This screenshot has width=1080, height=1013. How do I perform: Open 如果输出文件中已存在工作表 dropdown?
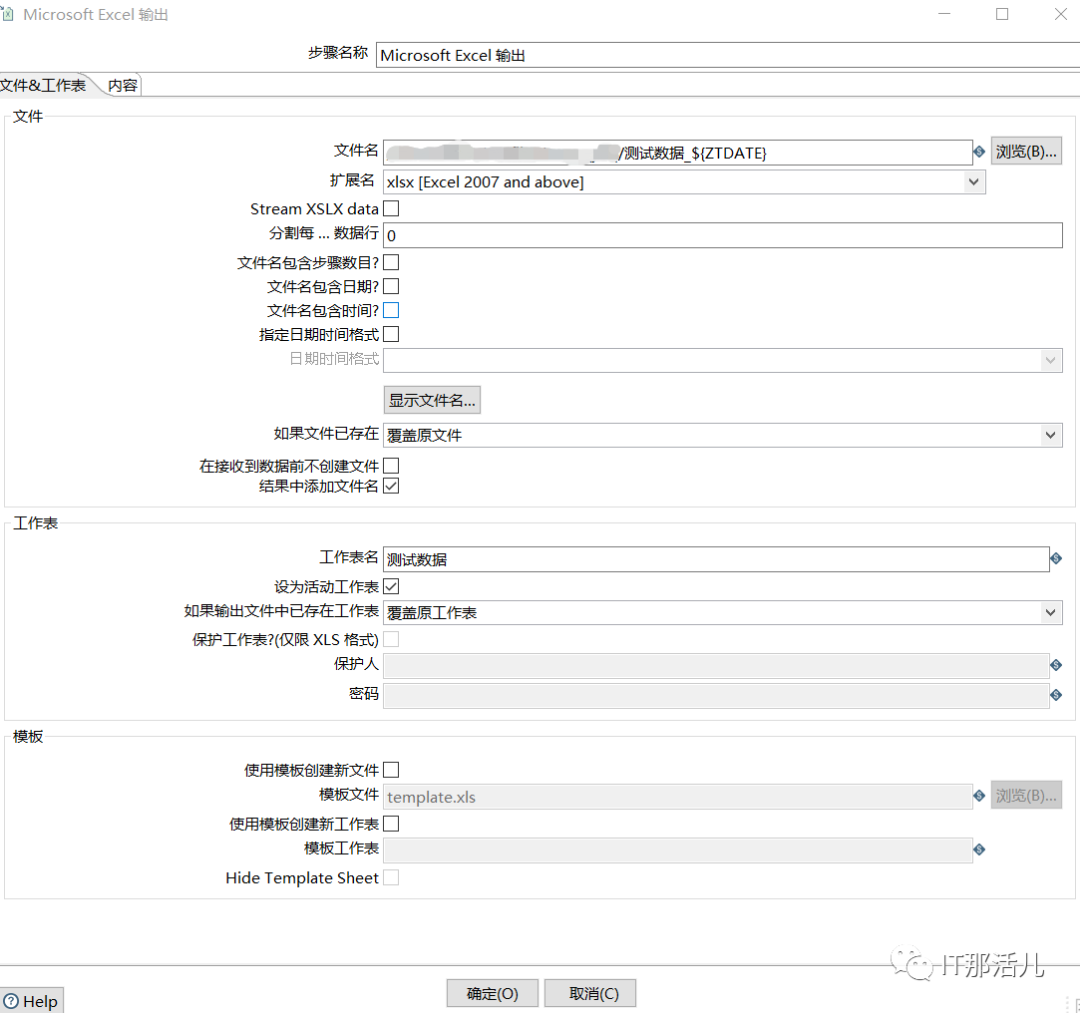click(723, 613)
